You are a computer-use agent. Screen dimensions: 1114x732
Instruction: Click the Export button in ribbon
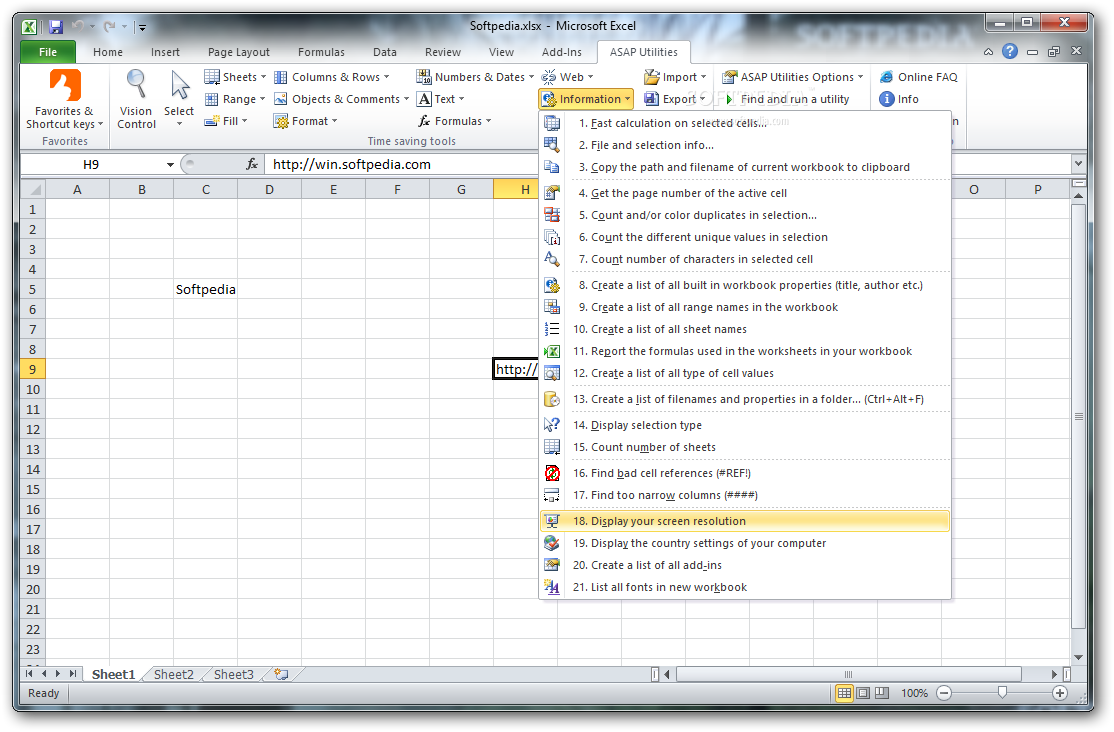(x=672, y=99)
